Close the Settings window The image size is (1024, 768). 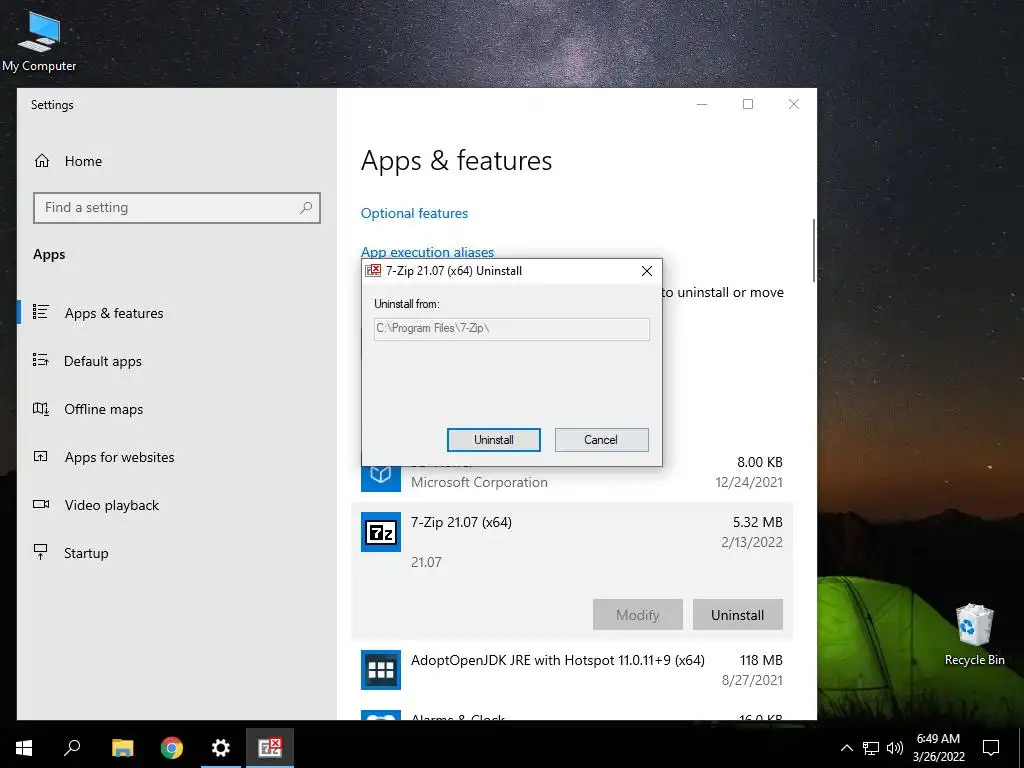(793, 104)
